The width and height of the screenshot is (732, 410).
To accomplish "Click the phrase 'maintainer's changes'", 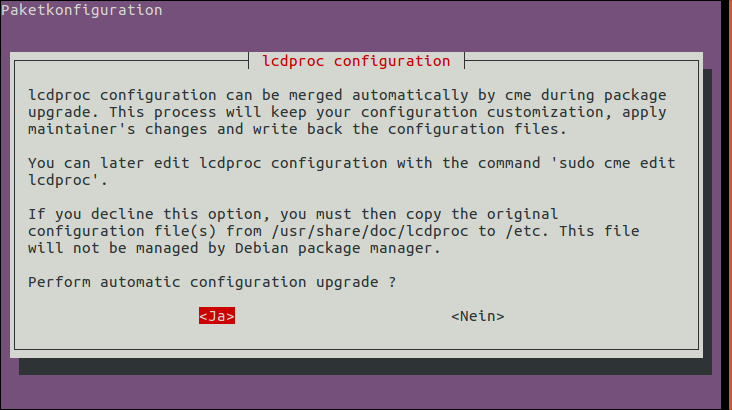I will pyautogui.click(x=117, y=129).
